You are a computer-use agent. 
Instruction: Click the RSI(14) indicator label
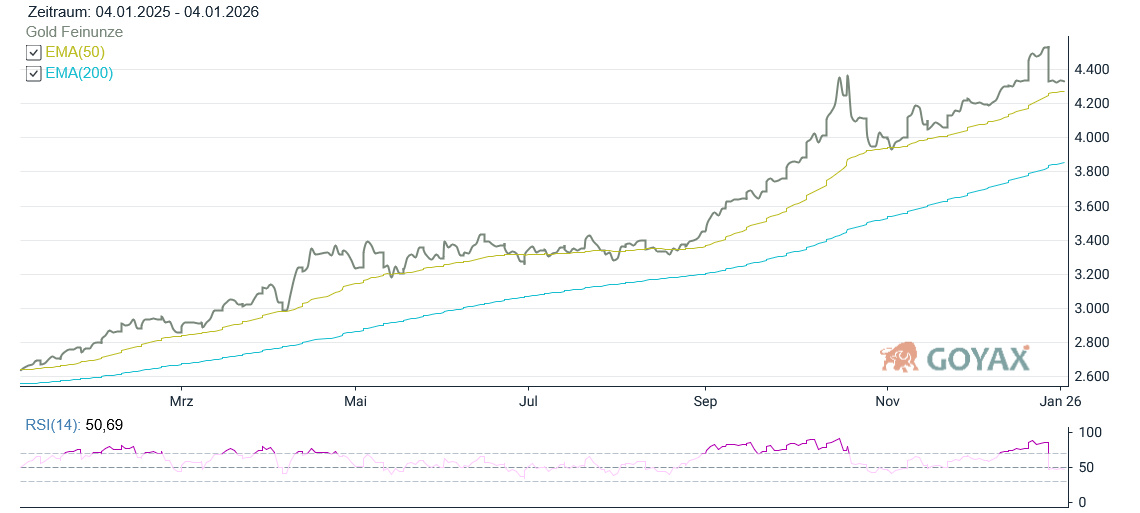[54, 426]
